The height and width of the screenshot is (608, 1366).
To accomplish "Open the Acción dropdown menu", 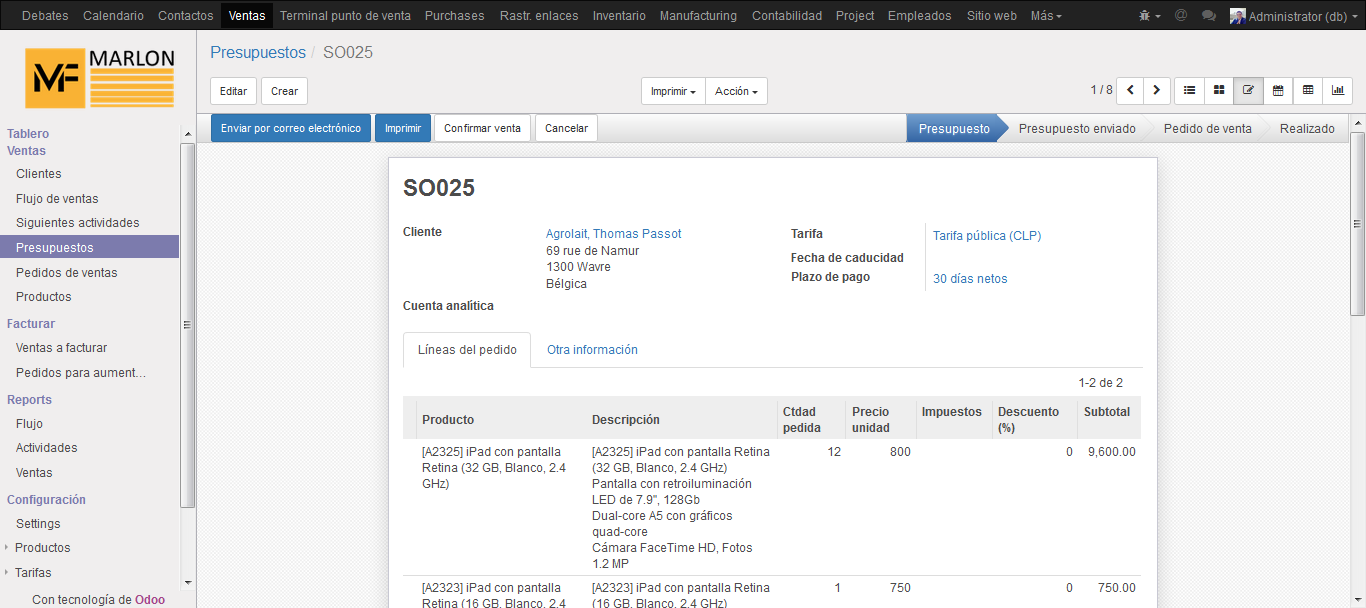I will coord(736,91).
